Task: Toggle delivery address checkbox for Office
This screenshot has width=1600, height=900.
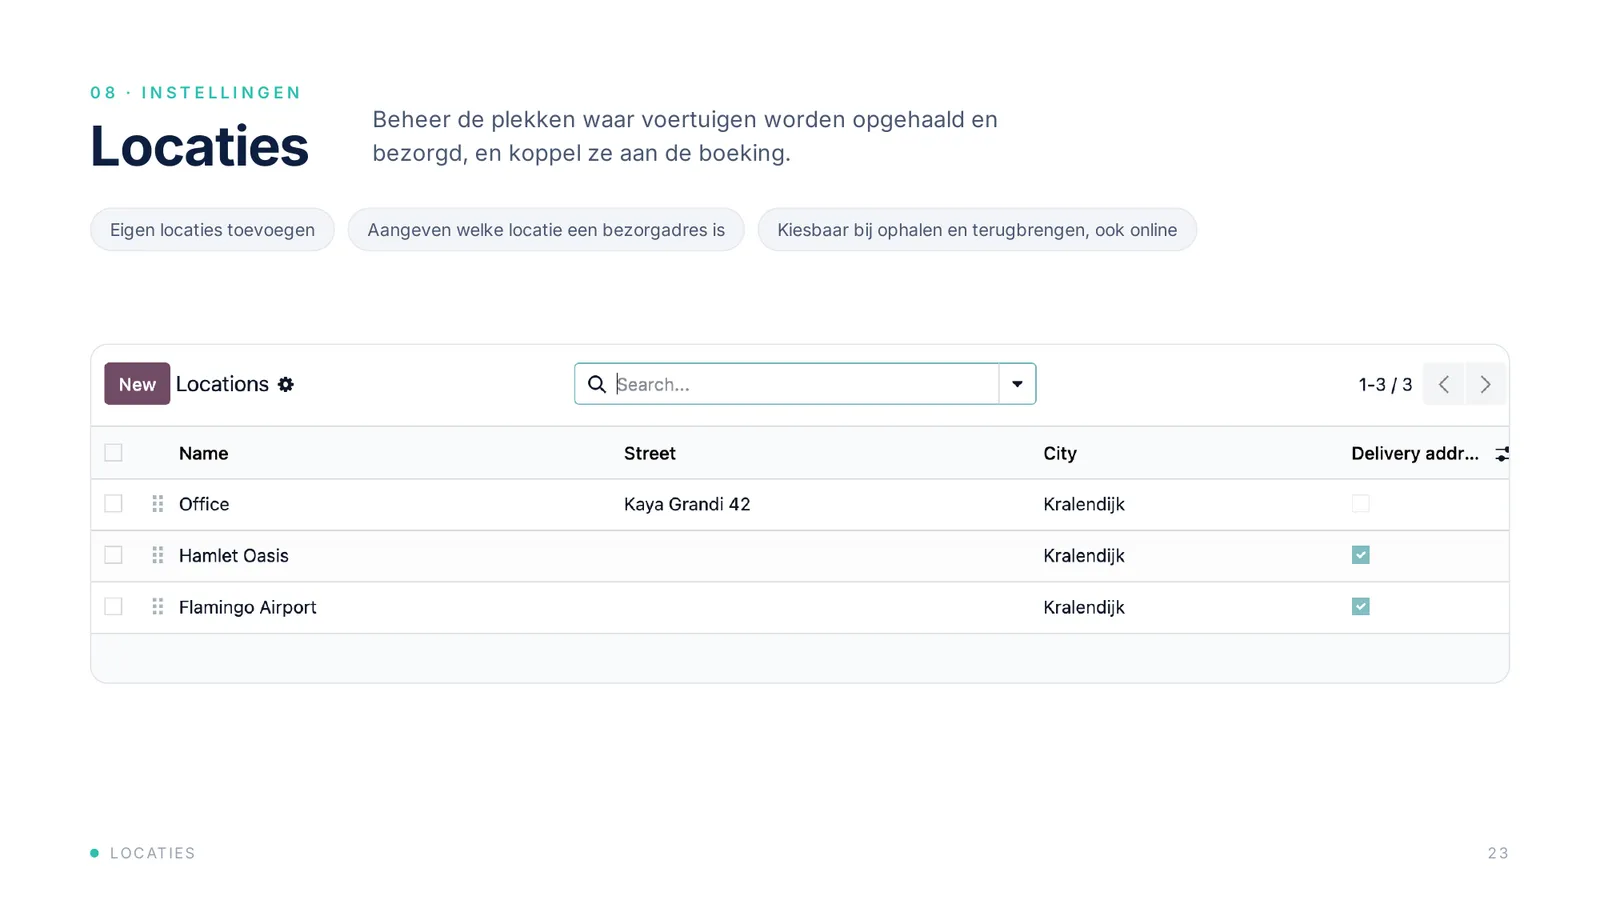Action: coord(1360,504)
